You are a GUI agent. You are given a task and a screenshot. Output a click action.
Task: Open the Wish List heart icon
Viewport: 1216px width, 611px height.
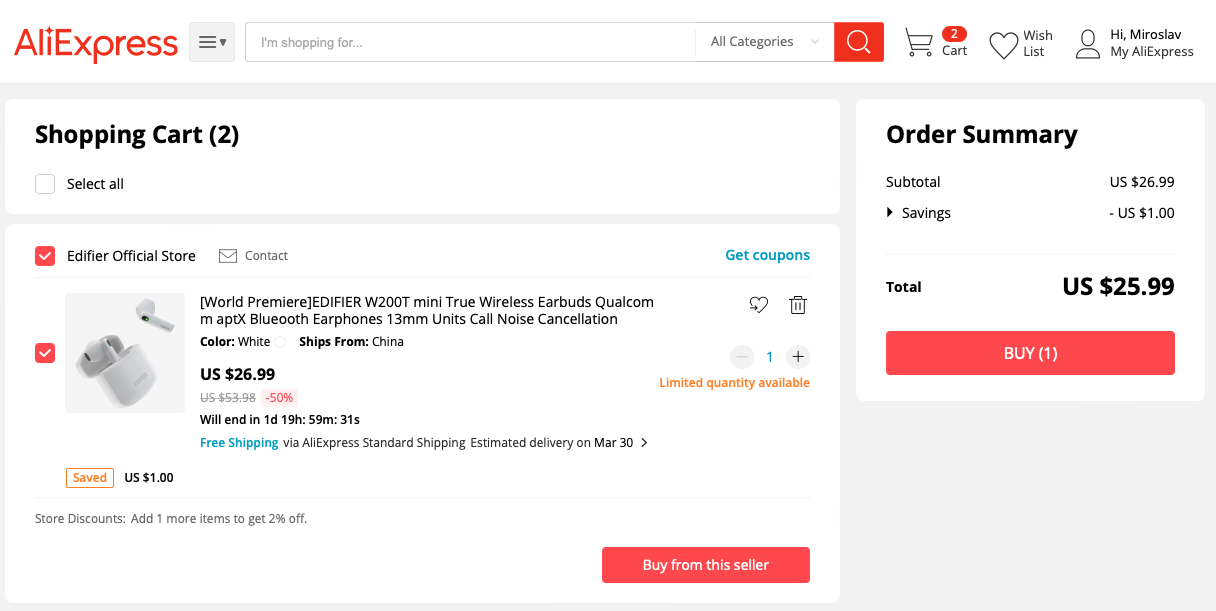(1003, 45)
